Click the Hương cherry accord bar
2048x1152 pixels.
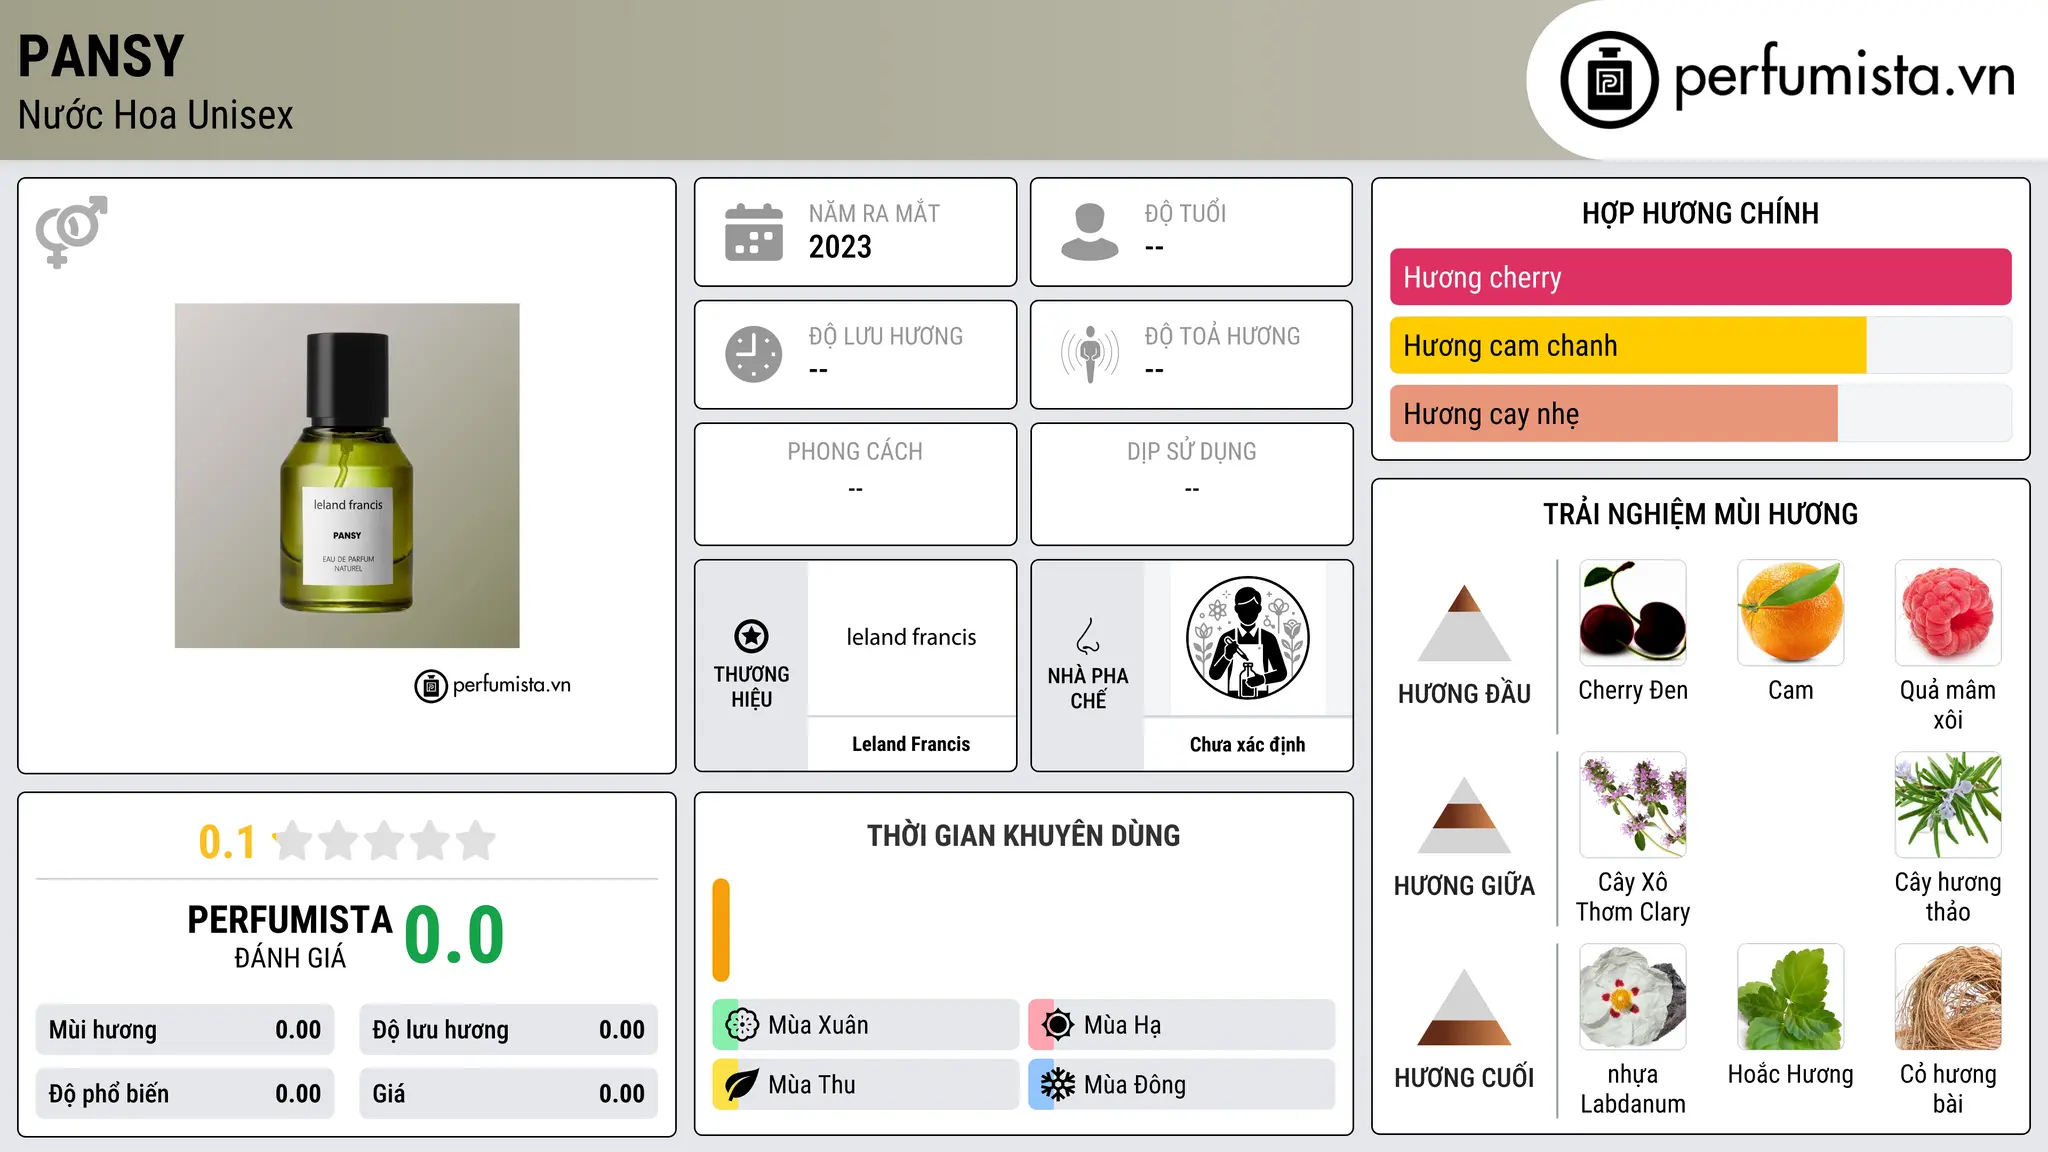click(1700, 277)
